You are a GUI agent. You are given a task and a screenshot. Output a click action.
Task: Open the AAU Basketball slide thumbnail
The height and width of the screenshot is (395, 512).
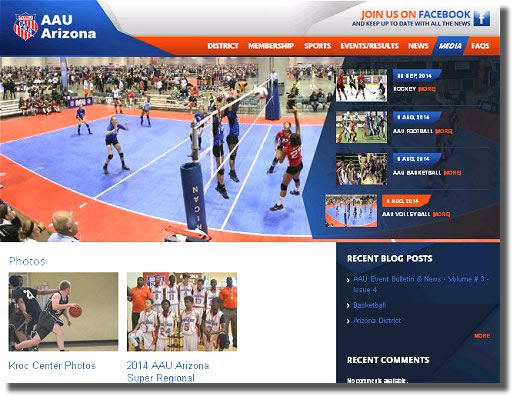[361, 169]
